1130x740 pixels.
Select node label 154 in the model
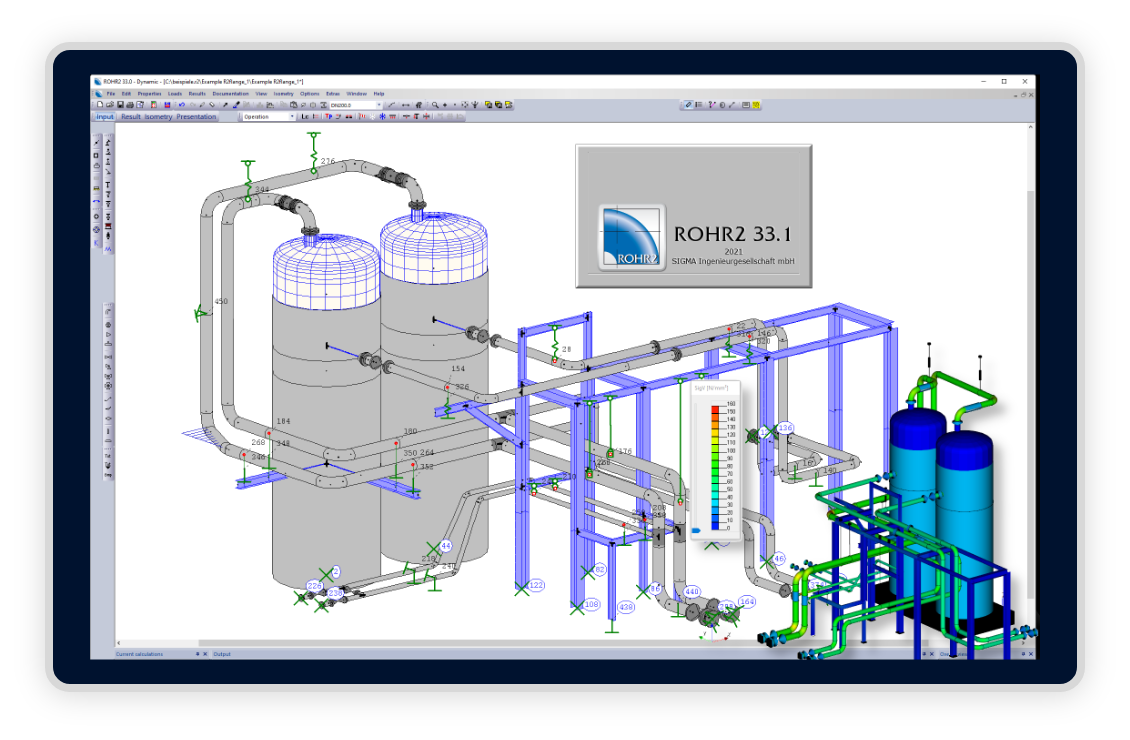click(458, 368)
